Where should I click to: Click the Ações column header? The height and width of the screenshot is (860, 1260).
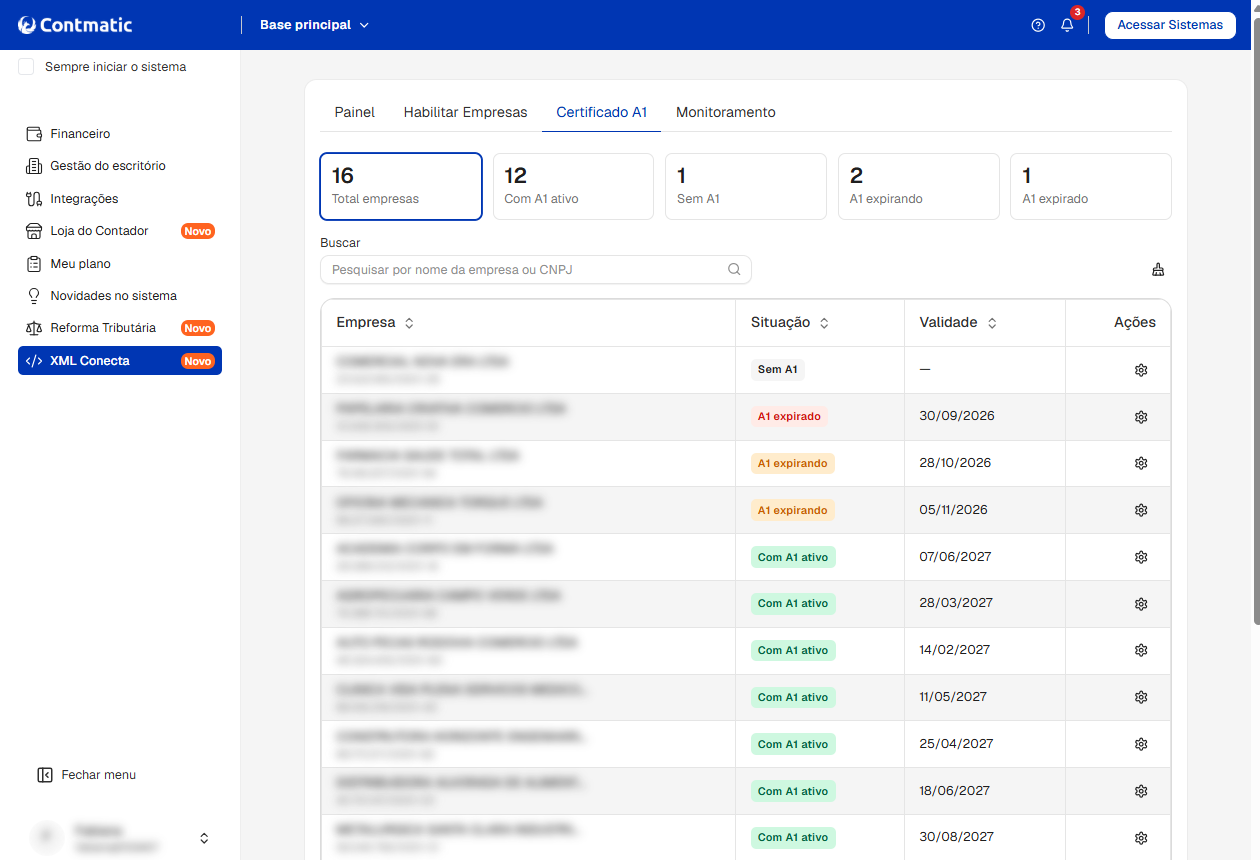coord(1135,323)
